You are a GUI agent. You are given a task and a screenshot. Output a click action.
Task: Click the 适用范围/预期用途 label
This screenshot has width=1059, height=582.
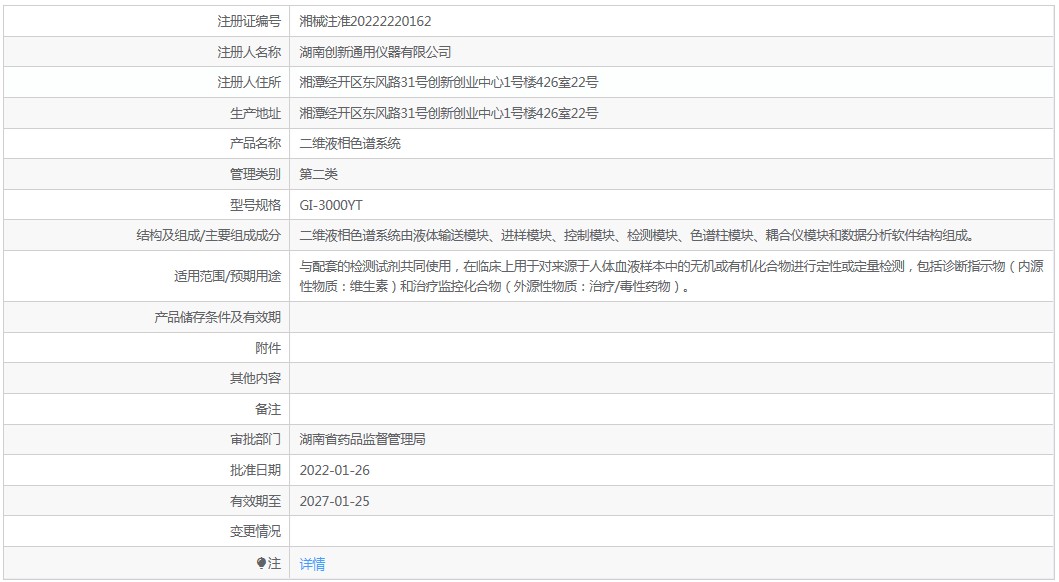[228, 276]
